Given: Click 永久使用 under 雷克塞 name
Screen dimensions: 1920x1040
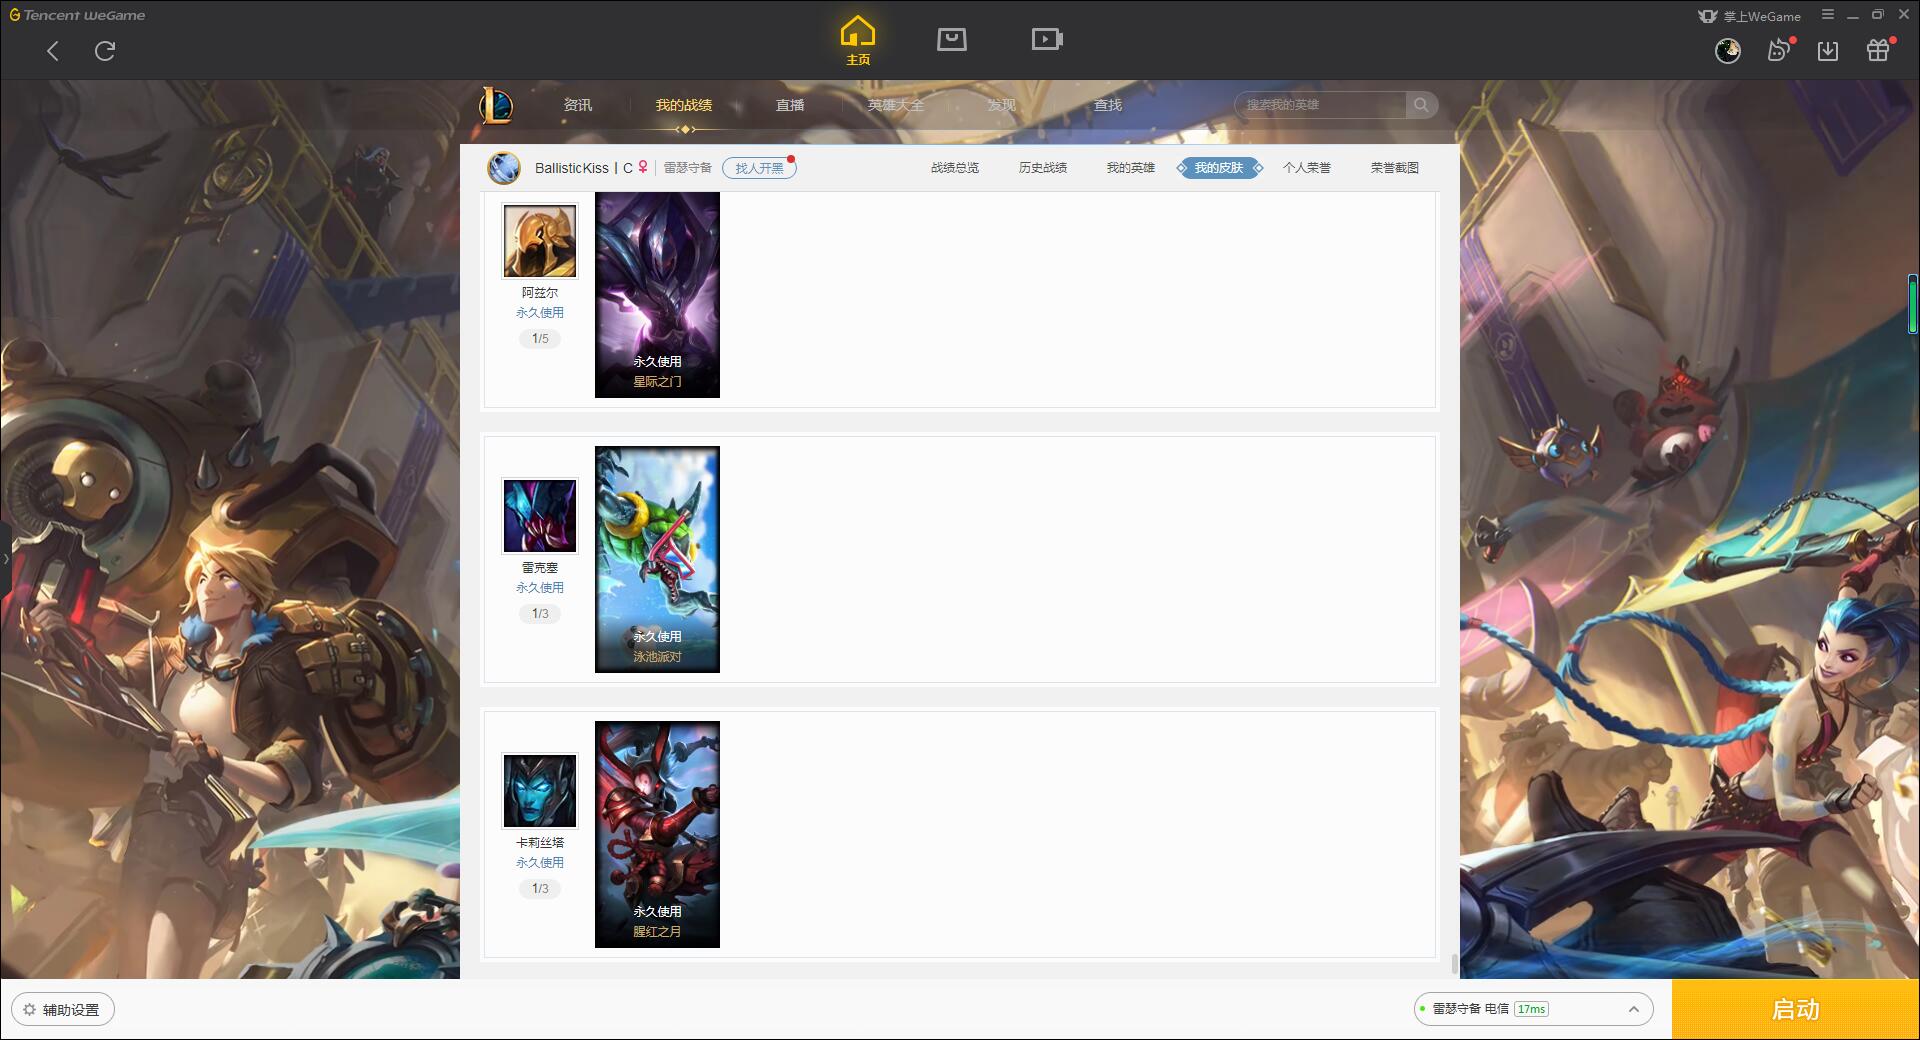Looking at the screenshot, I should 540,588.
